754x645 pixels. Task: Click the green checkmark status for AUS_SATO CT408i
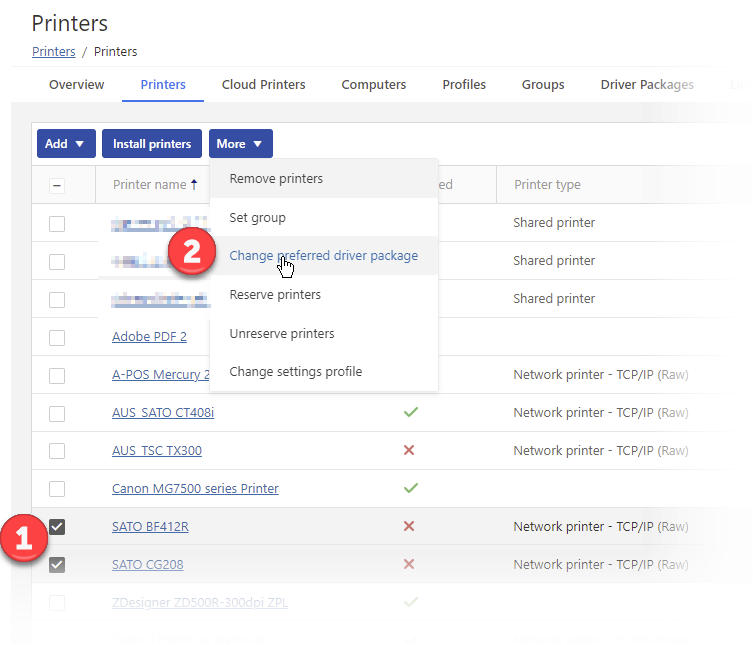(x=410, y=412)
